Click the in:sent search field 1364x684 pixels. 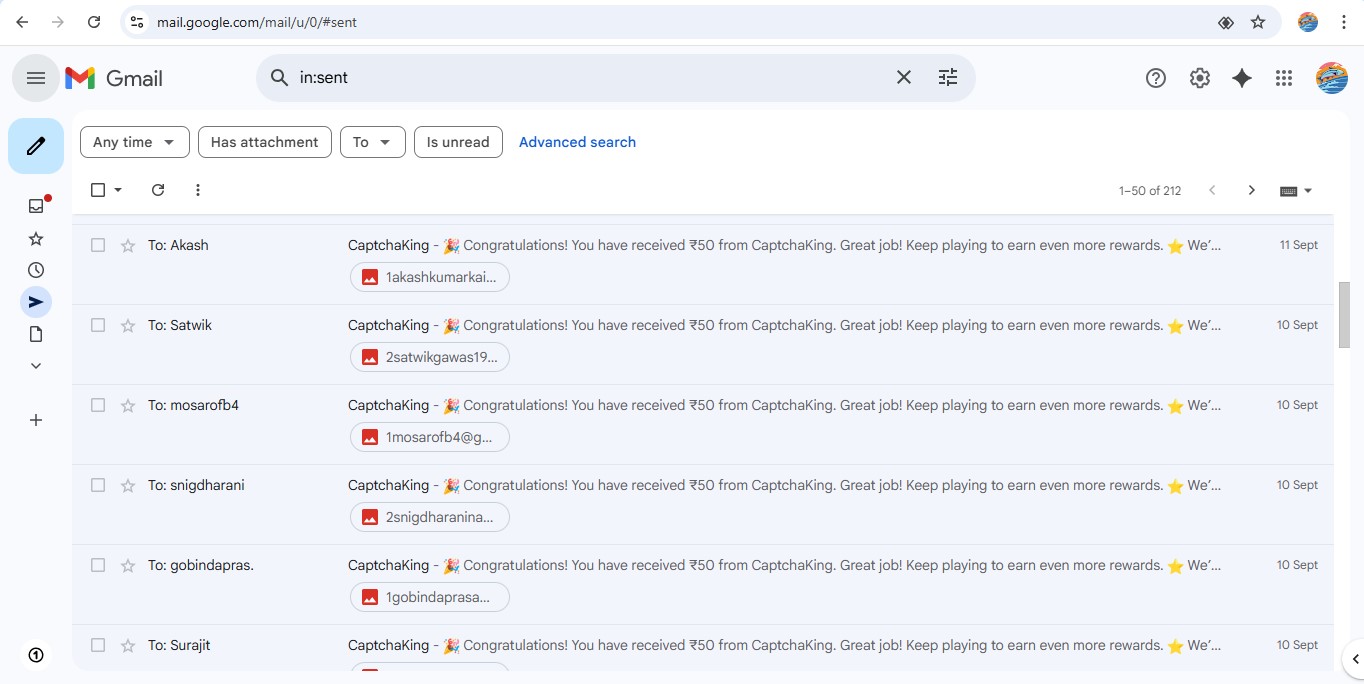(x=590, y=78)
